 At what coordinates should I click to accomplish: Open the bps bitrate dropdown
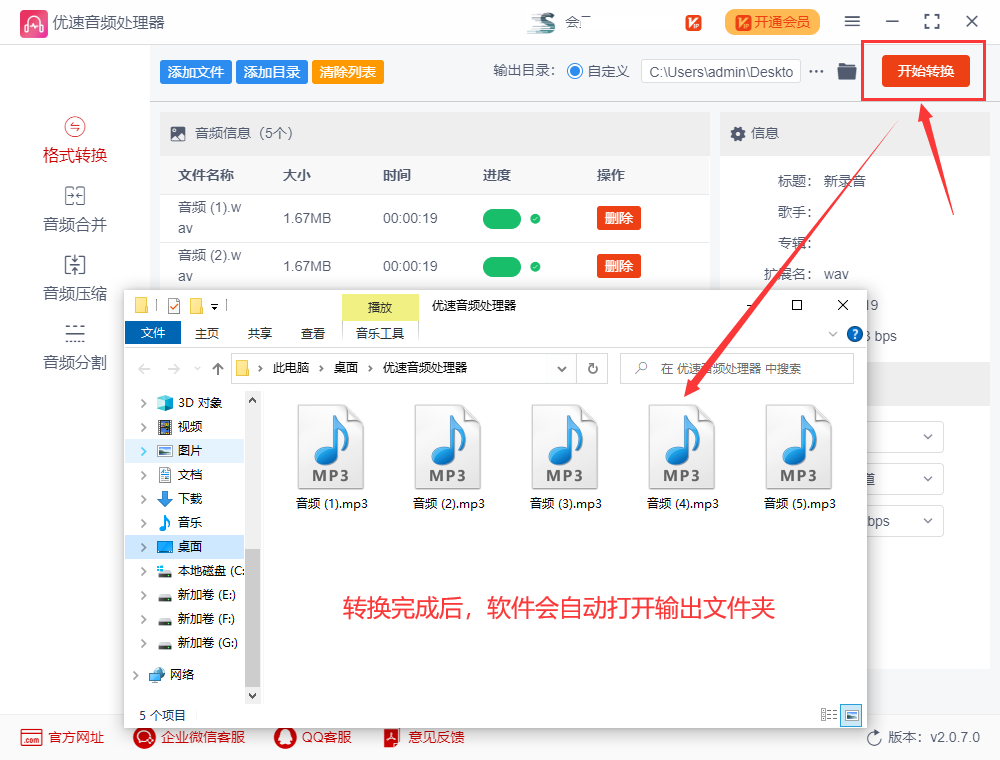point(905,521)
